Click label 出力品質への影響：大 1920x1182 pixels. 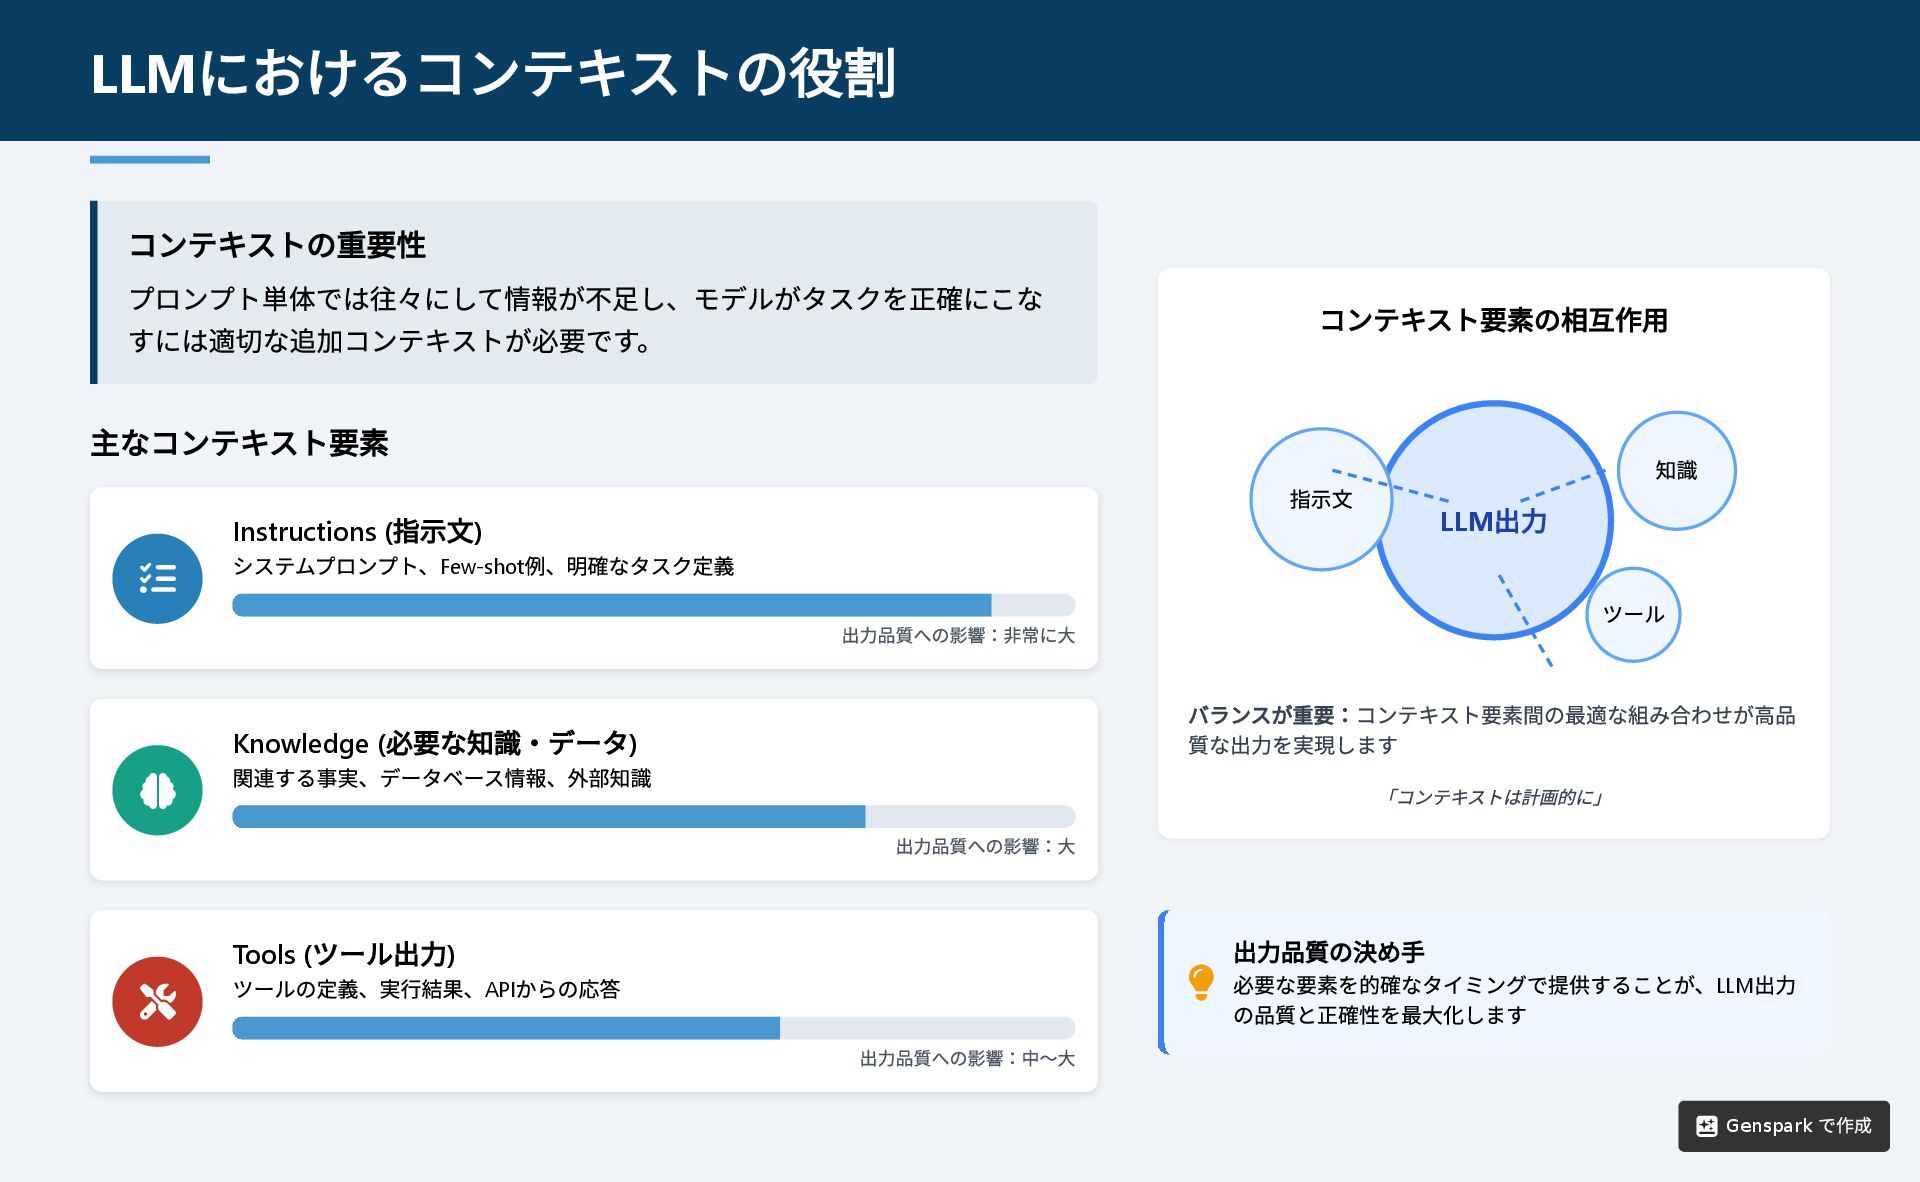(985, 847)
